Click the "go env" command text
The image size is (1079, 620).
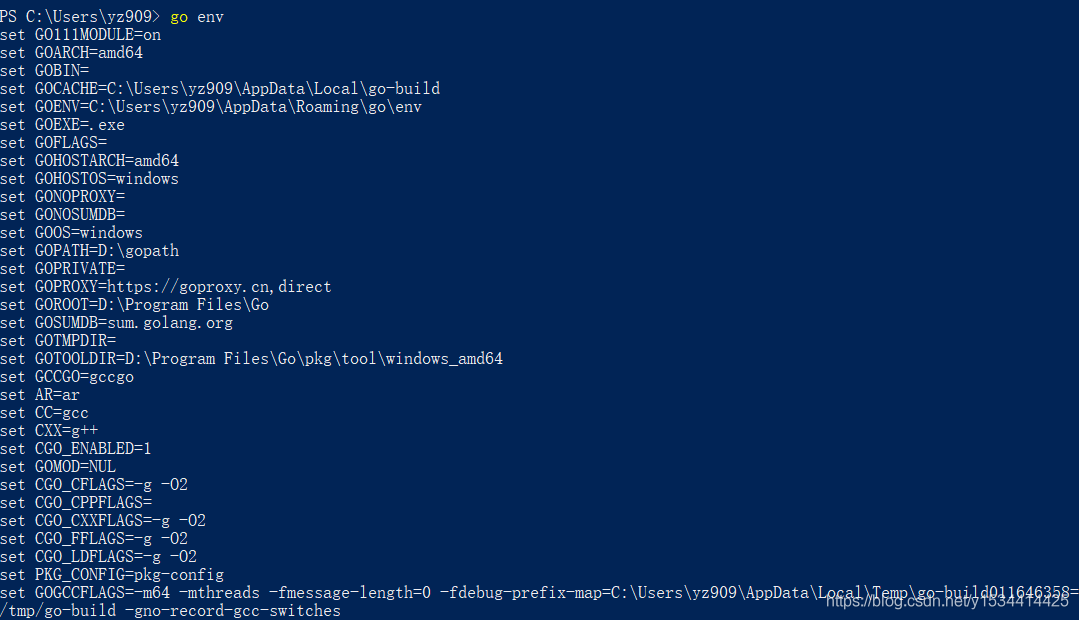196,17
